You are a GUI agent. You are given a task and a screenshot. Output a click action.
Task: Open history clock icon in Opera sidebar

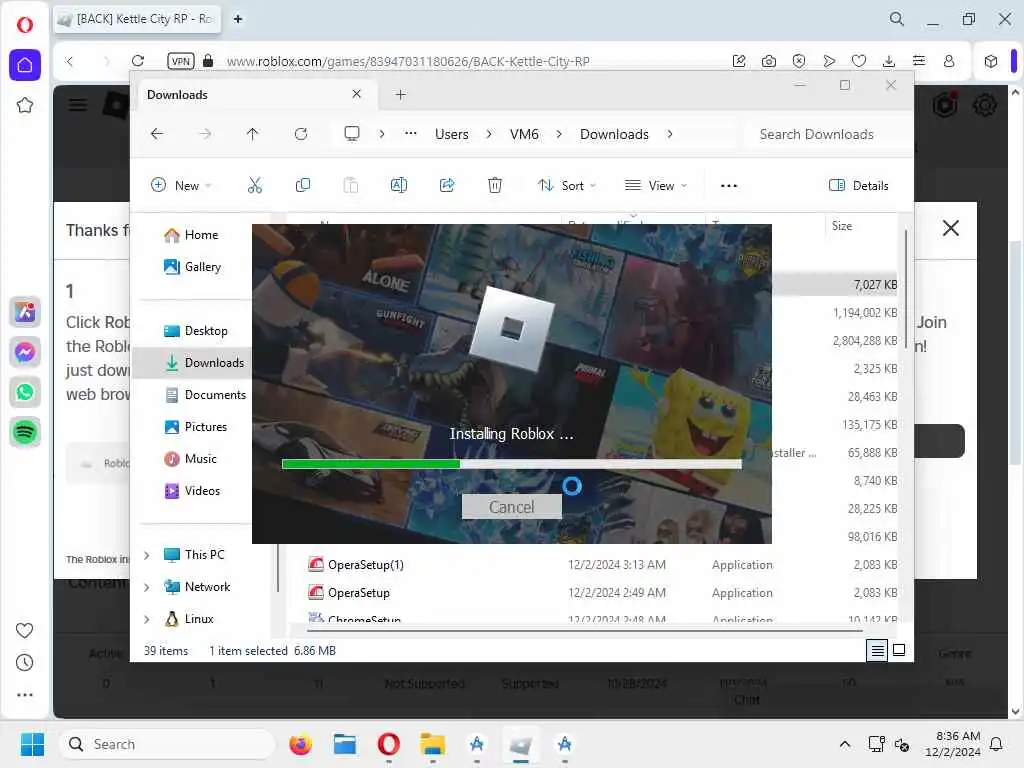click(x=24, y=663)
